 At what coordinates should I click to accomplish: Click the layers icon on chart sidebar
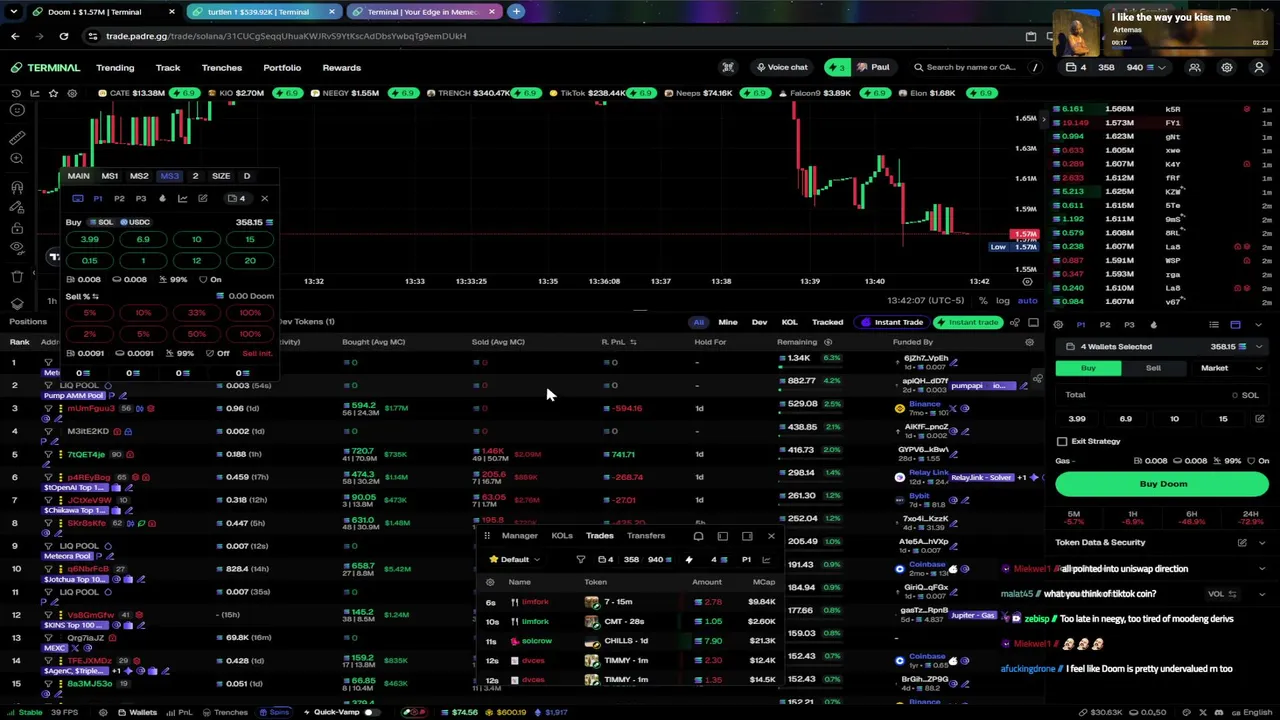(x=17, y=303)
